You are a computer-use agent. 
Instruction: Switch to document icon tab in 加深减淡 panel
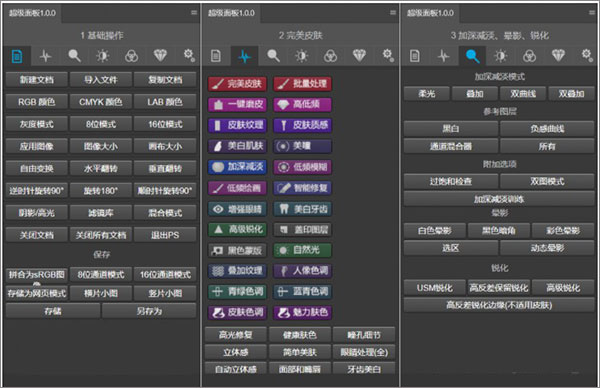[415, 56]
